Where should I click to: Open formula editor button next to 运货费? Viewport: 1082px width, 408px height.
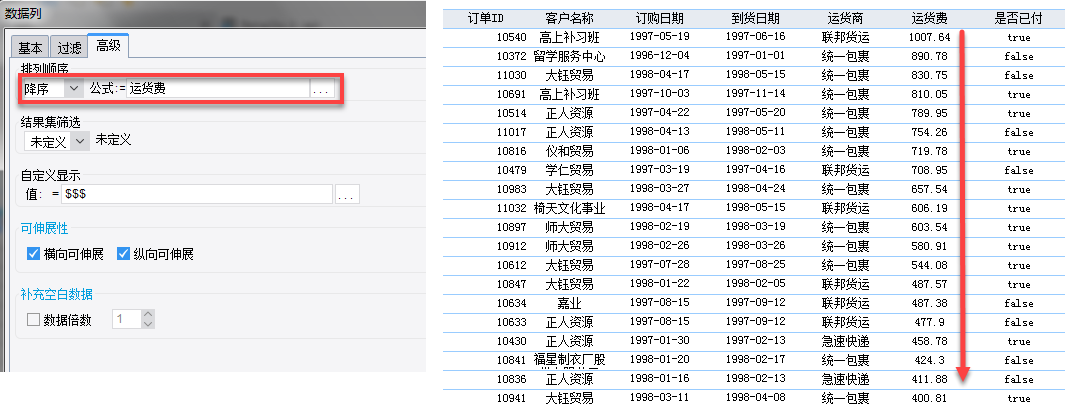click(x=322, y=89)
